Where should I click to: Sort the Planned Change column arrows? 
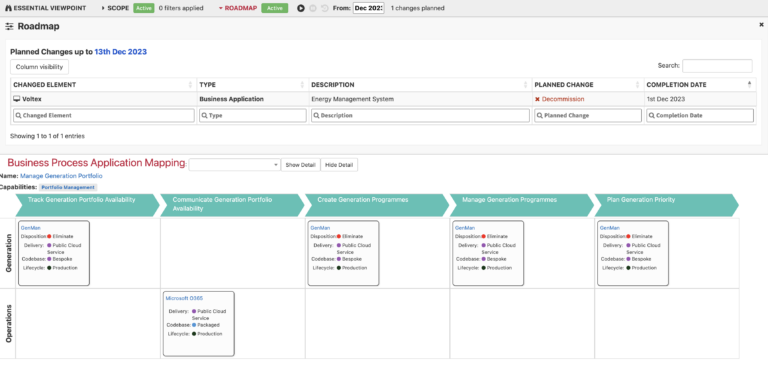point(638,85)
